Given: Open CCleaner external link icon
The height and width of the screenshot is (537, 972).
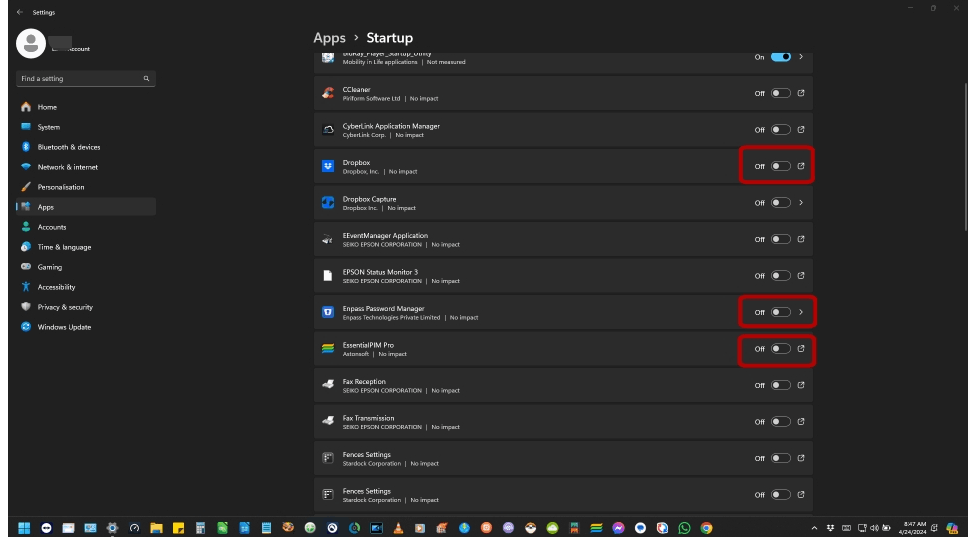Looking at the screenshot, I should [801, 93].
